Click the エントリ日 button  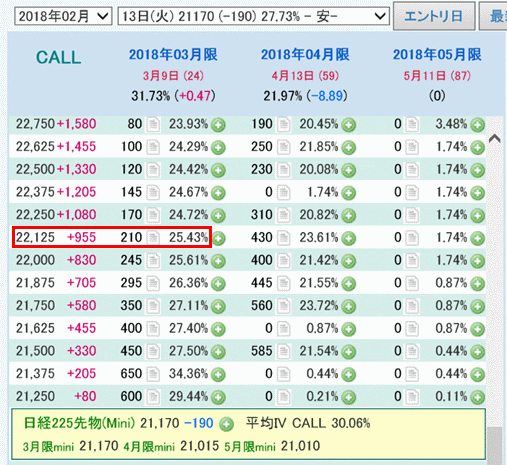click(434, 16)
